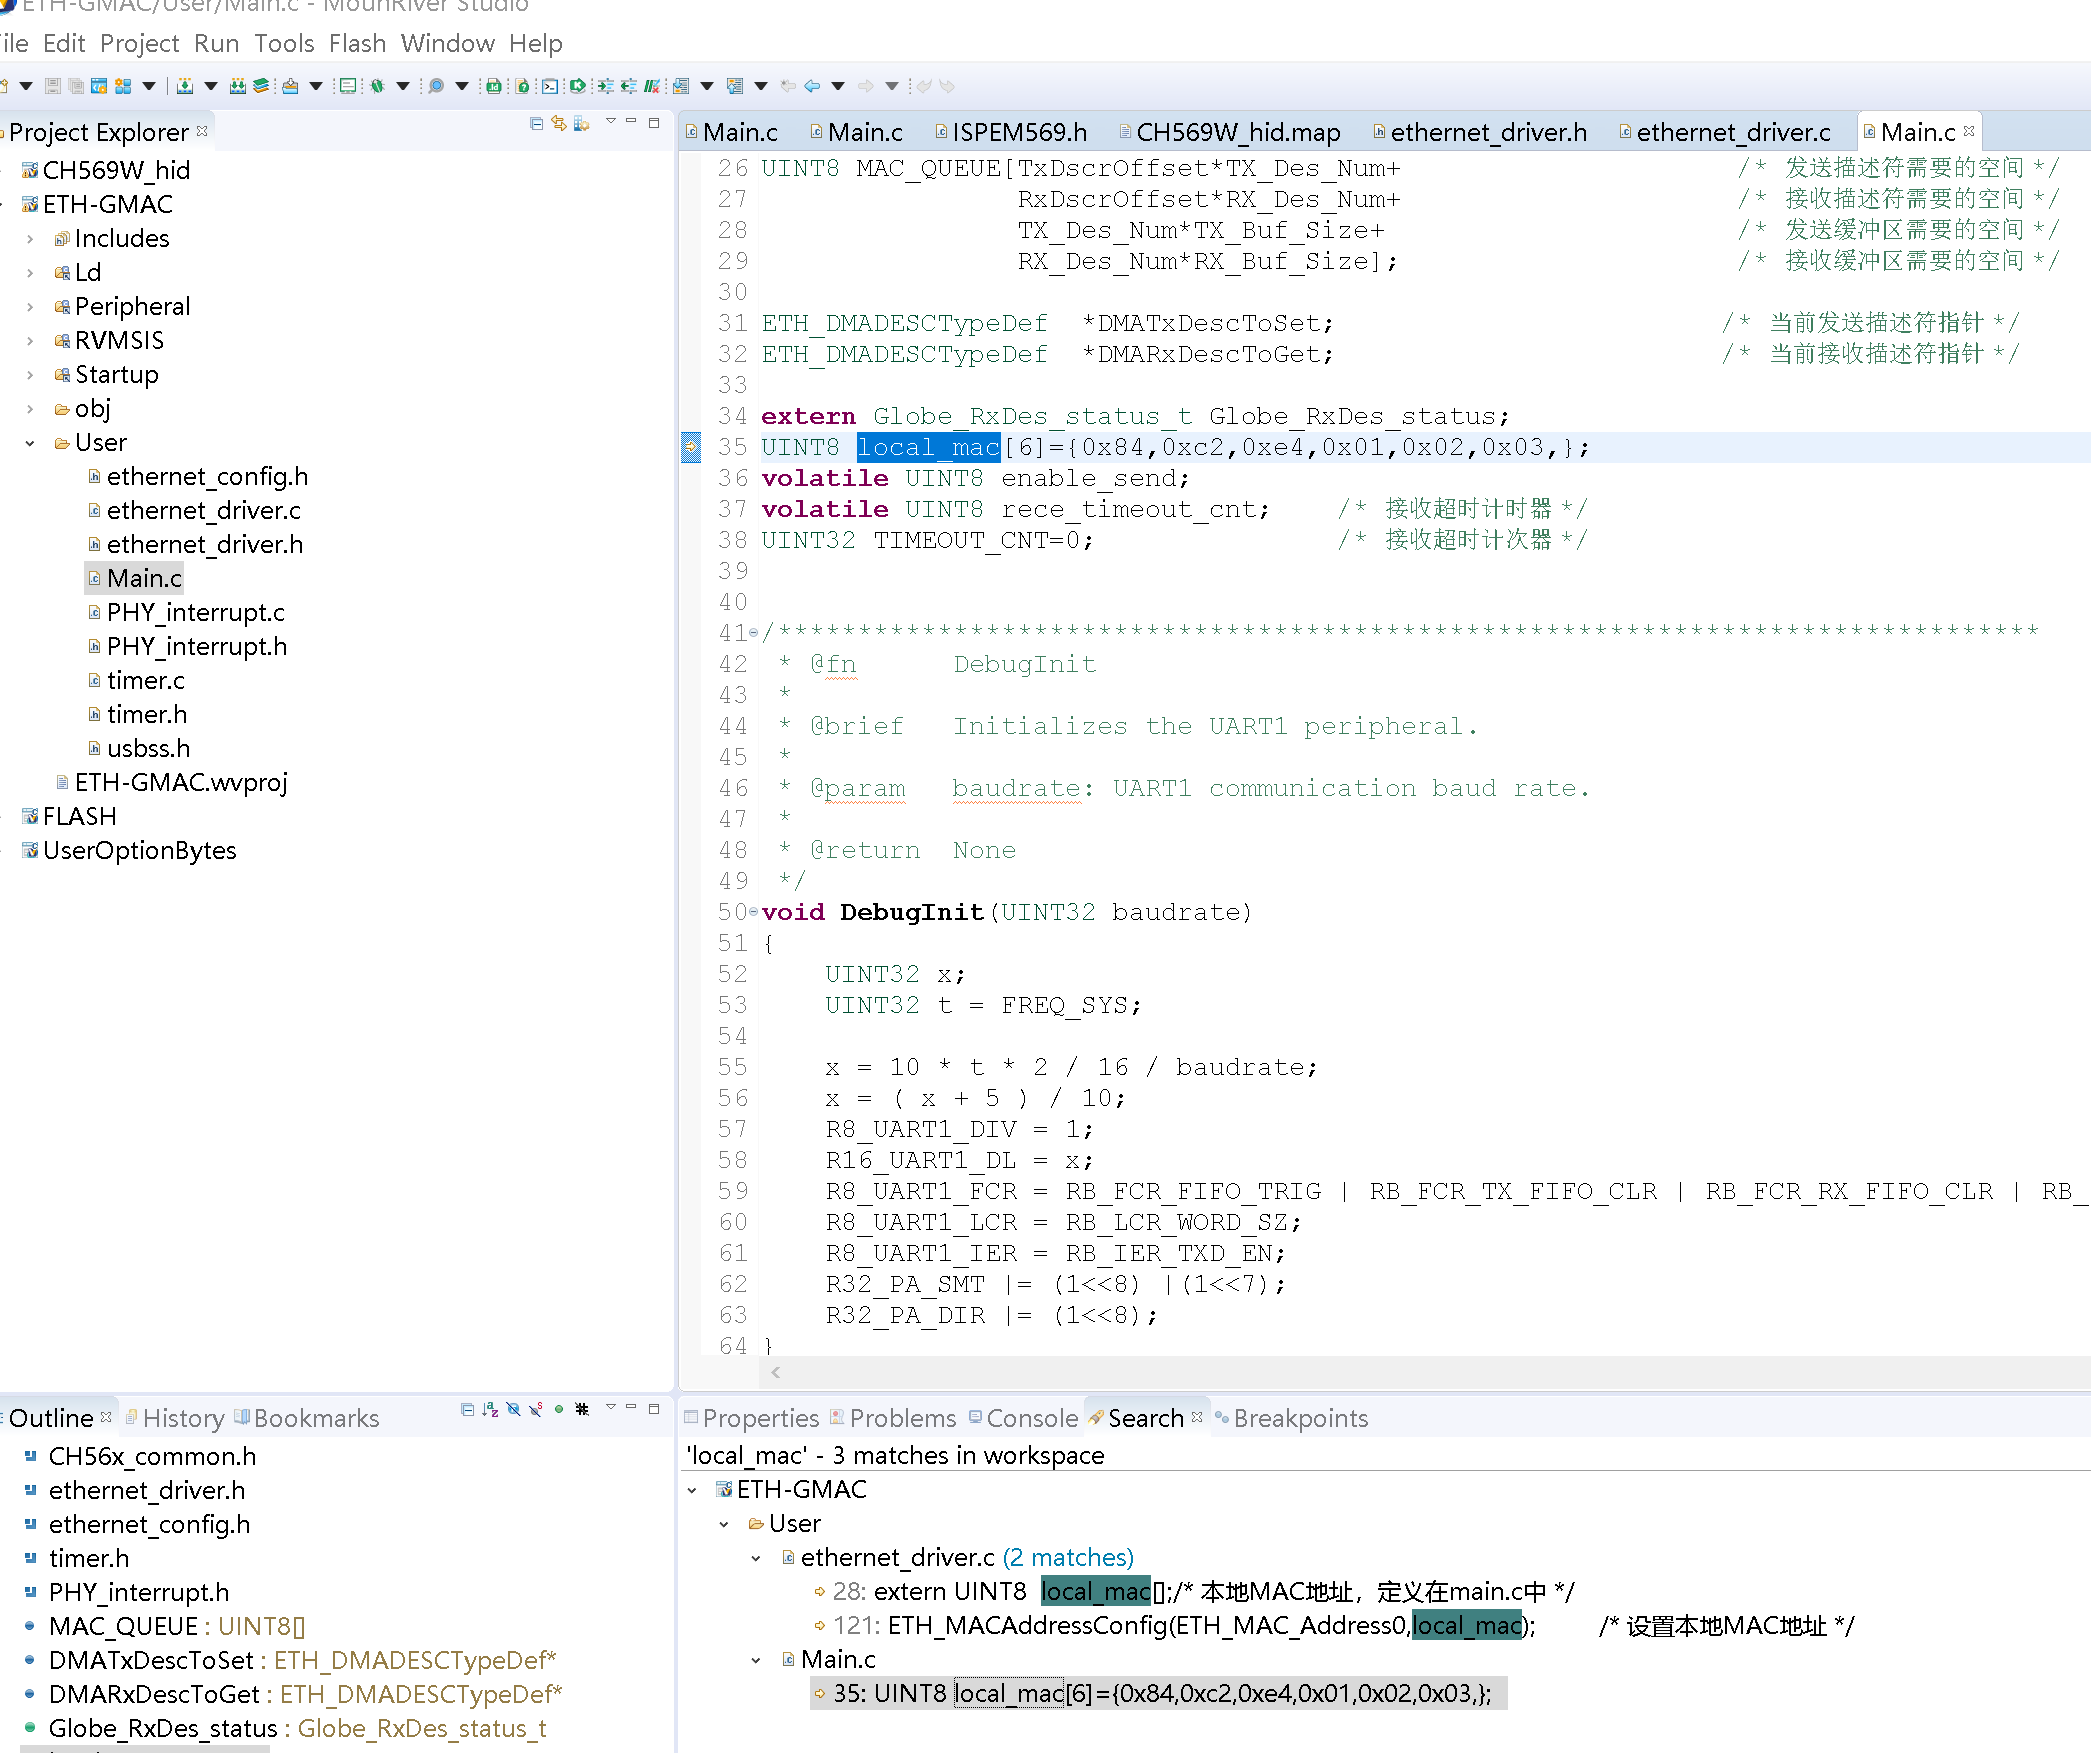Screen dimensions: 2091x1753
Task: Close the active Main.c editor tab
Action: click(x=1969, y=131)
